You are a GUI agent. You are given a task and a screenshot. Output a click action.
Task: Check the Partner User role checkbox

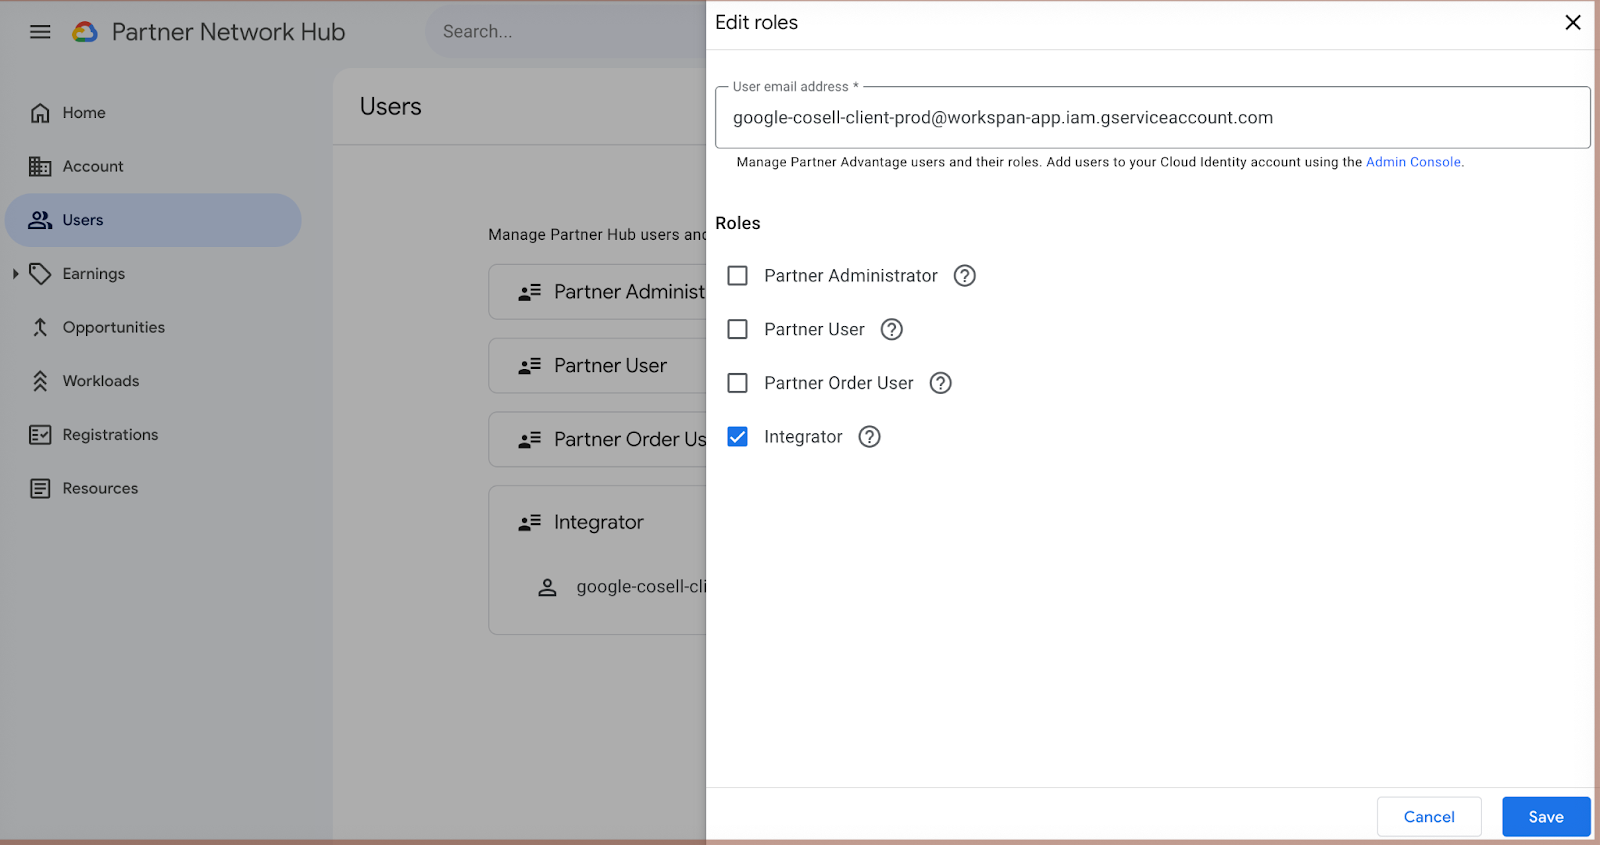coord(737,329)
